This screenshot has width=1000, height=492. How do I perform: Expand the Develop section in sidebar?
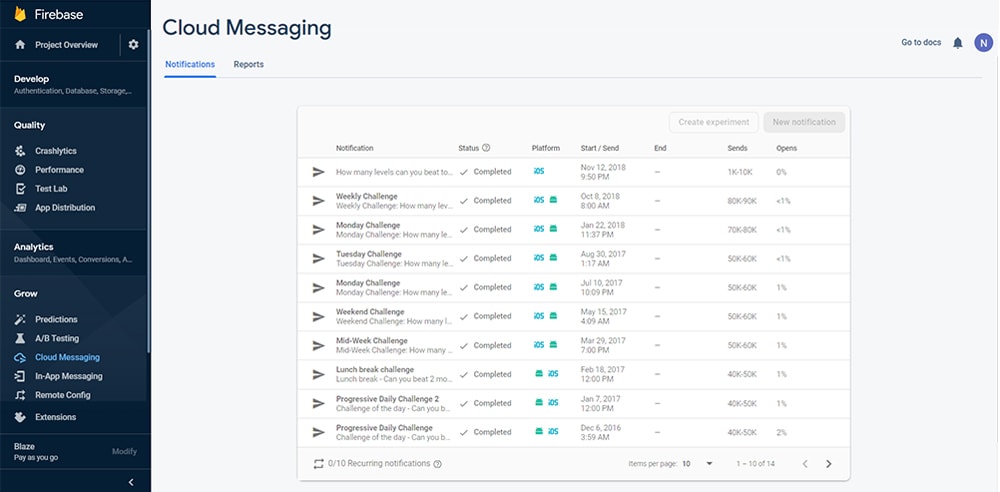pyautogui.click(x=73, y=84)
